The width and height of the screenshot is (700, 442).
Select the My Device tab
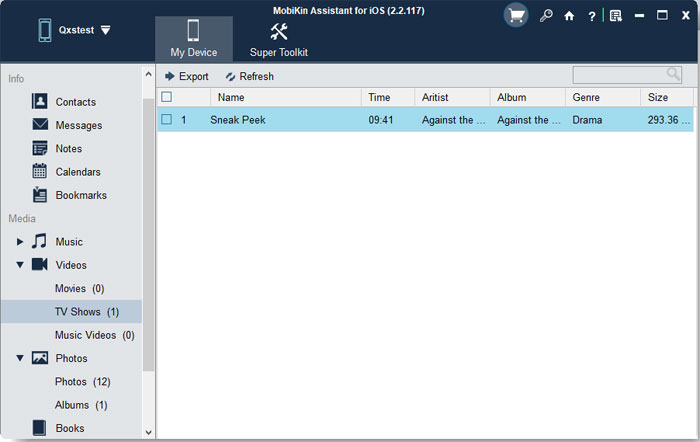click(194, 38)
